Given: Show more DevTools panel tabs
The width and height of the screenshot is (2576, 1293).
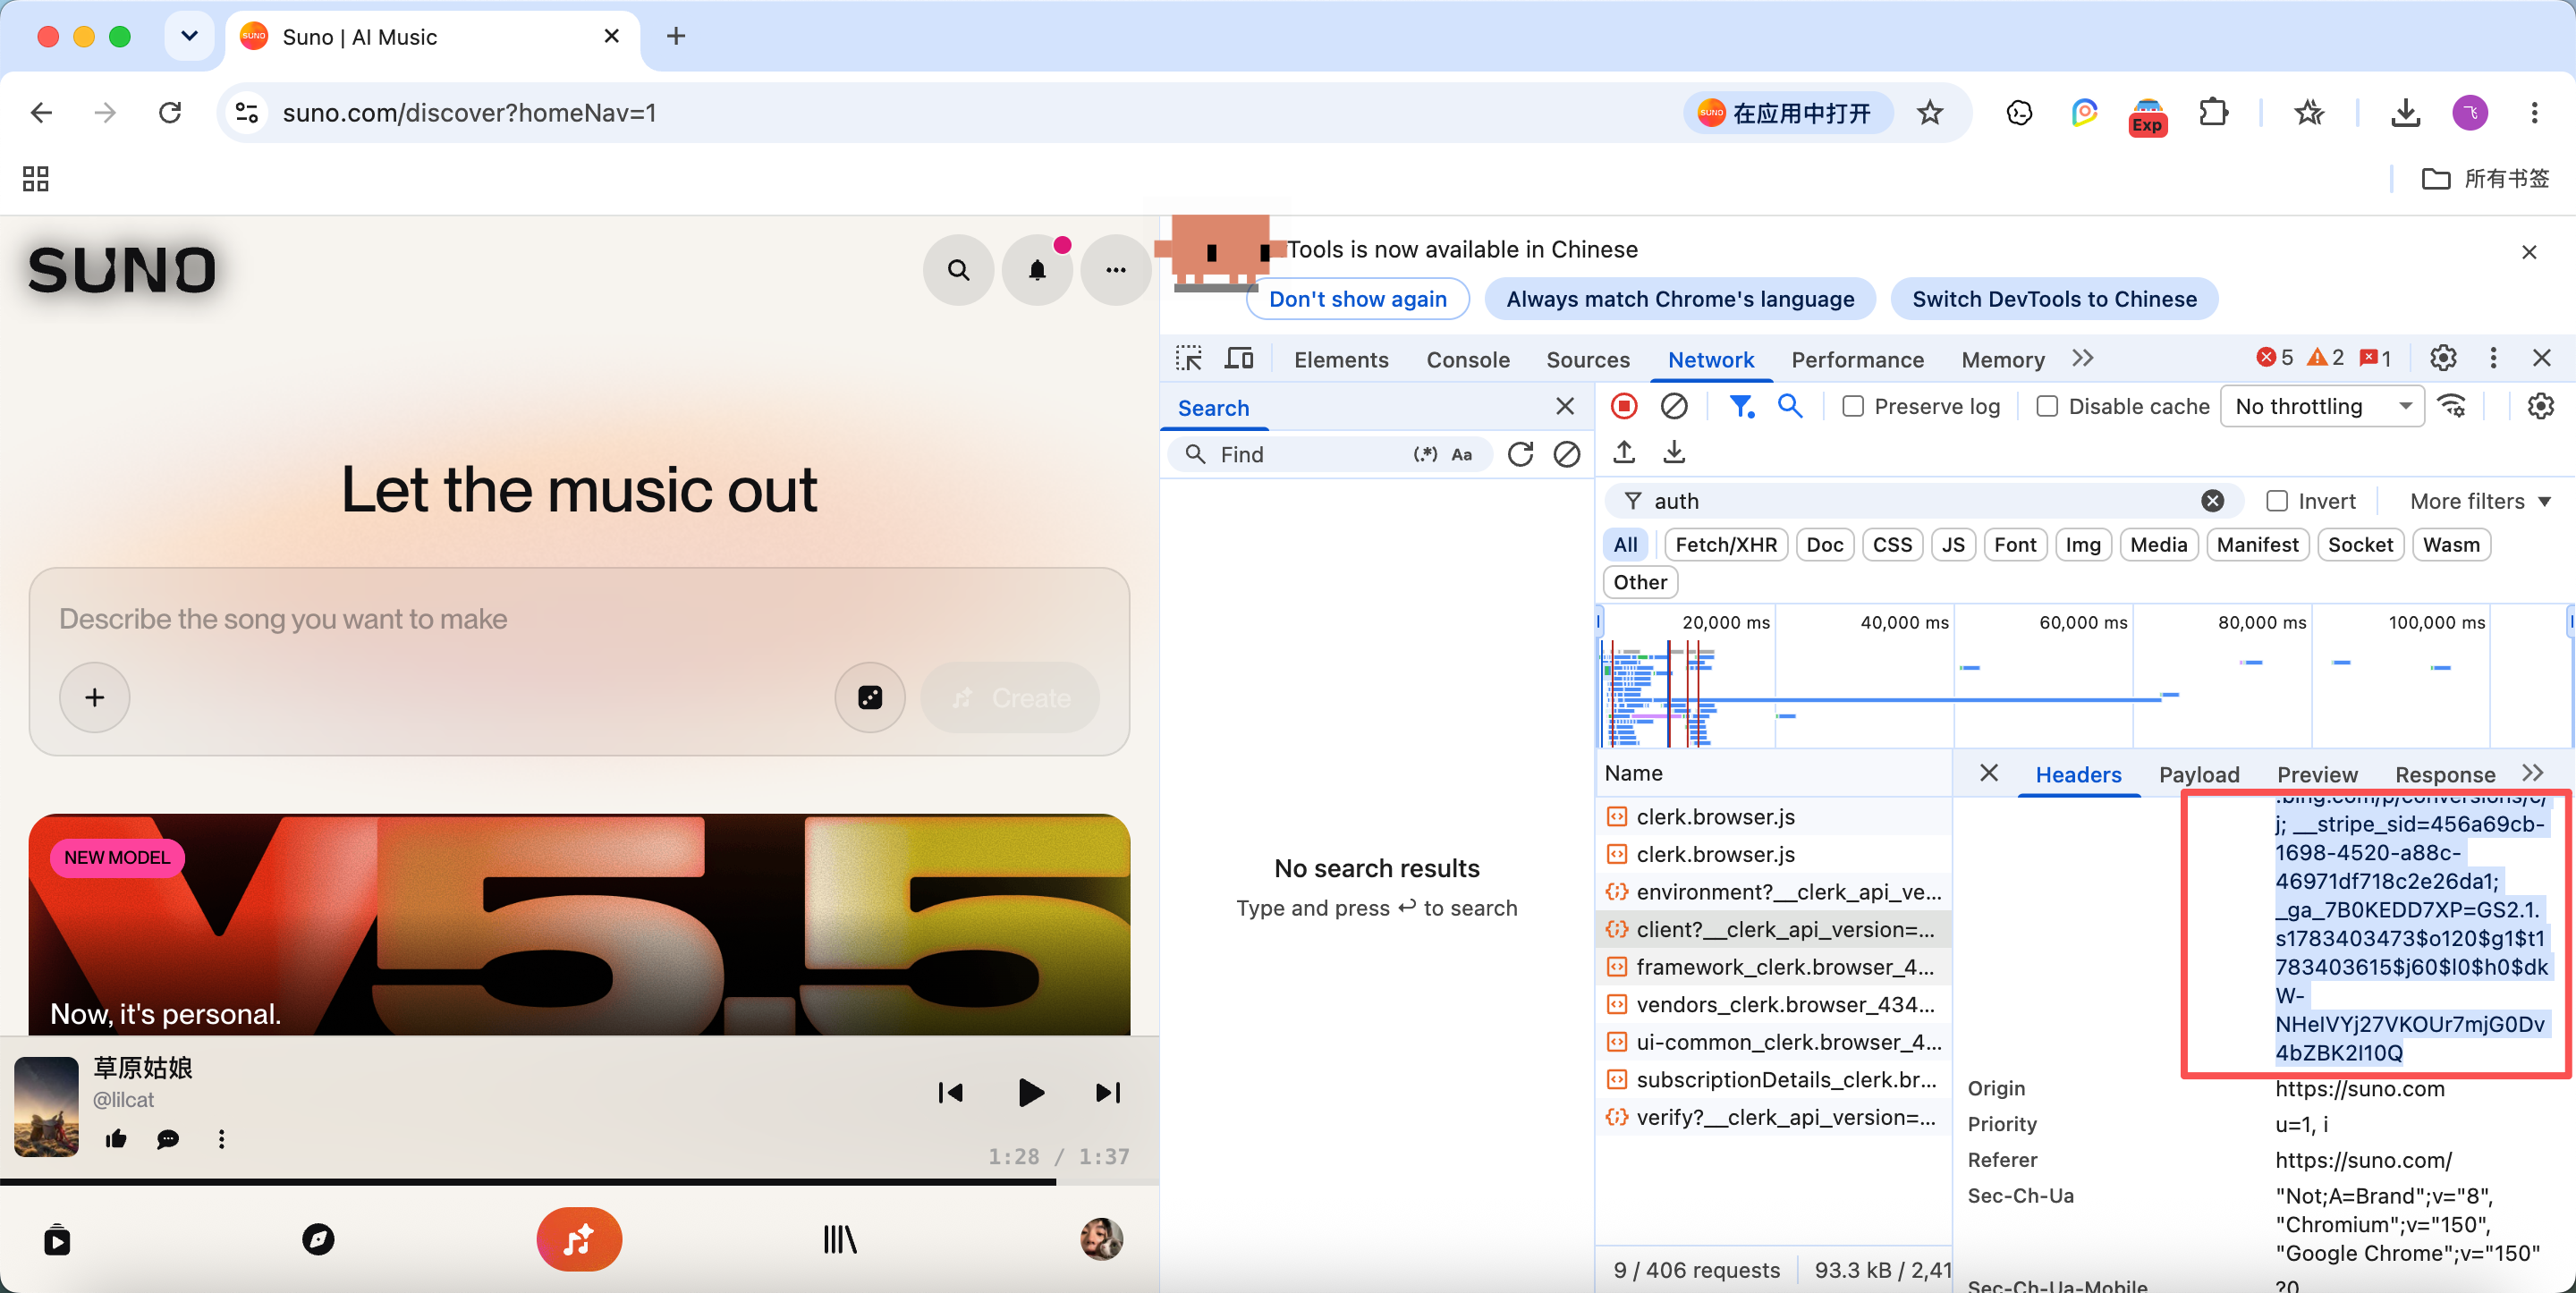Looking at the screenshot, I should (x=2083, y=358).
